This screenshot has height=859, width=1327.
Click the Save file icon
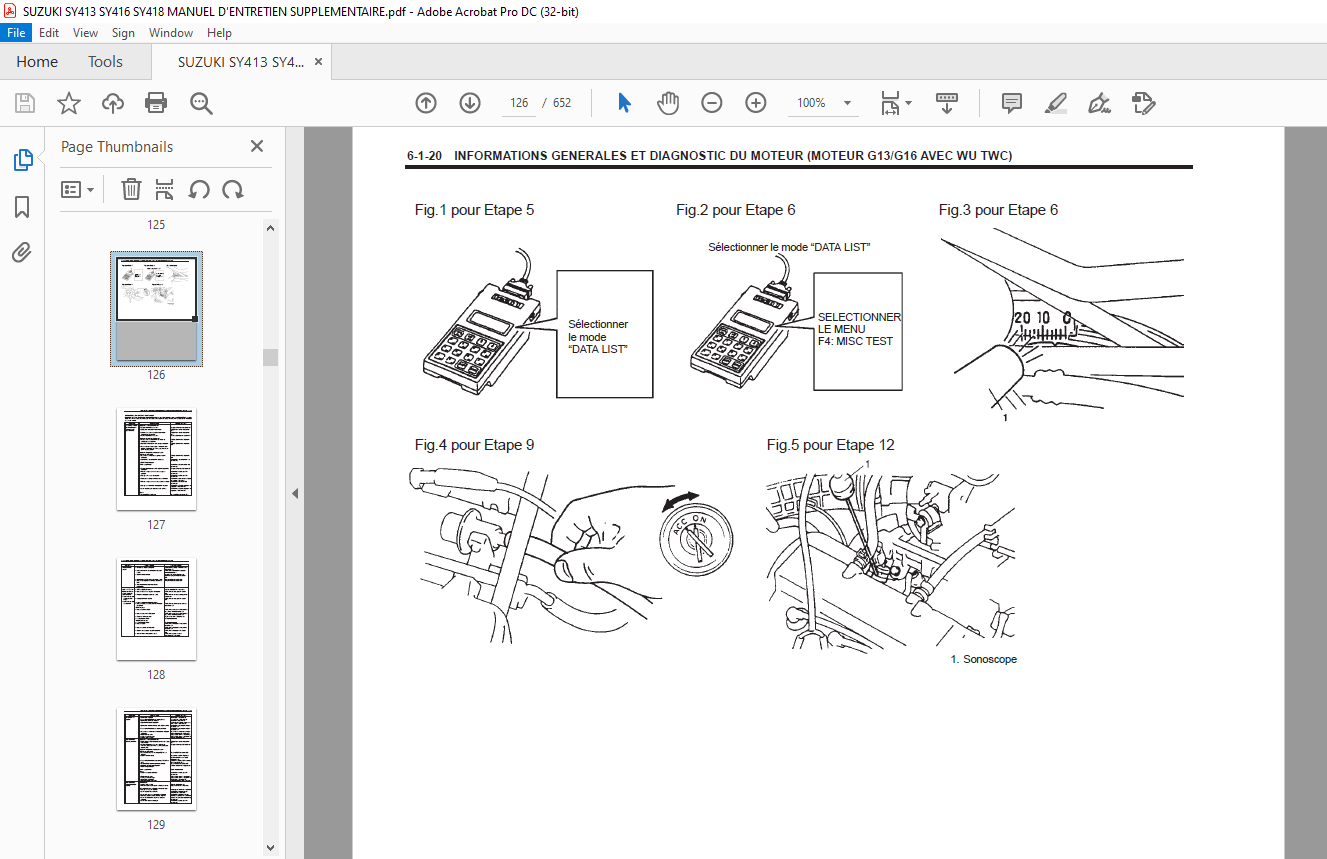tap(25, 103)
